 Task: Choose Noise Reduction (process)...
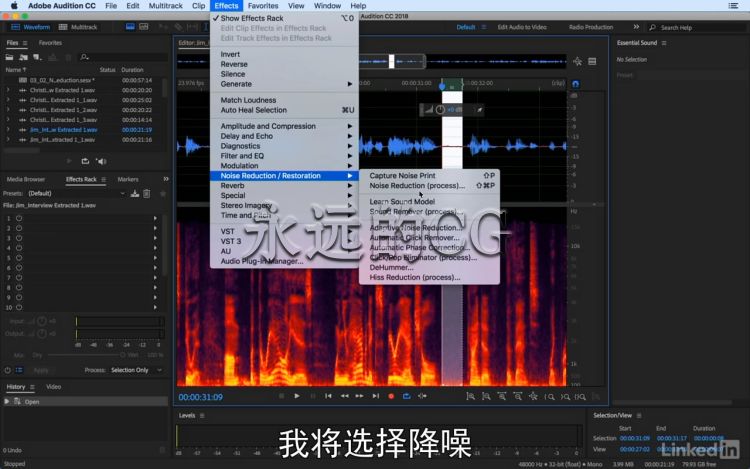point(429,185)
